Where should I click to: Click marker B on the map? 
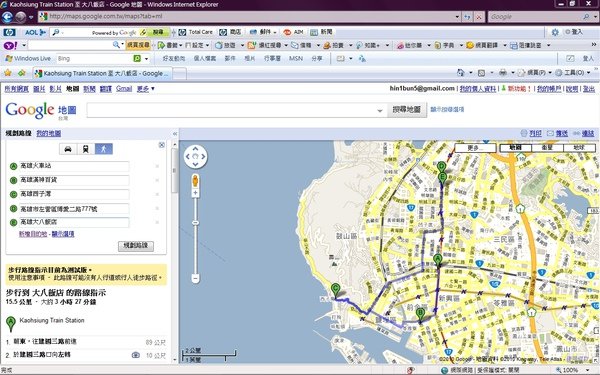(420, 315)
